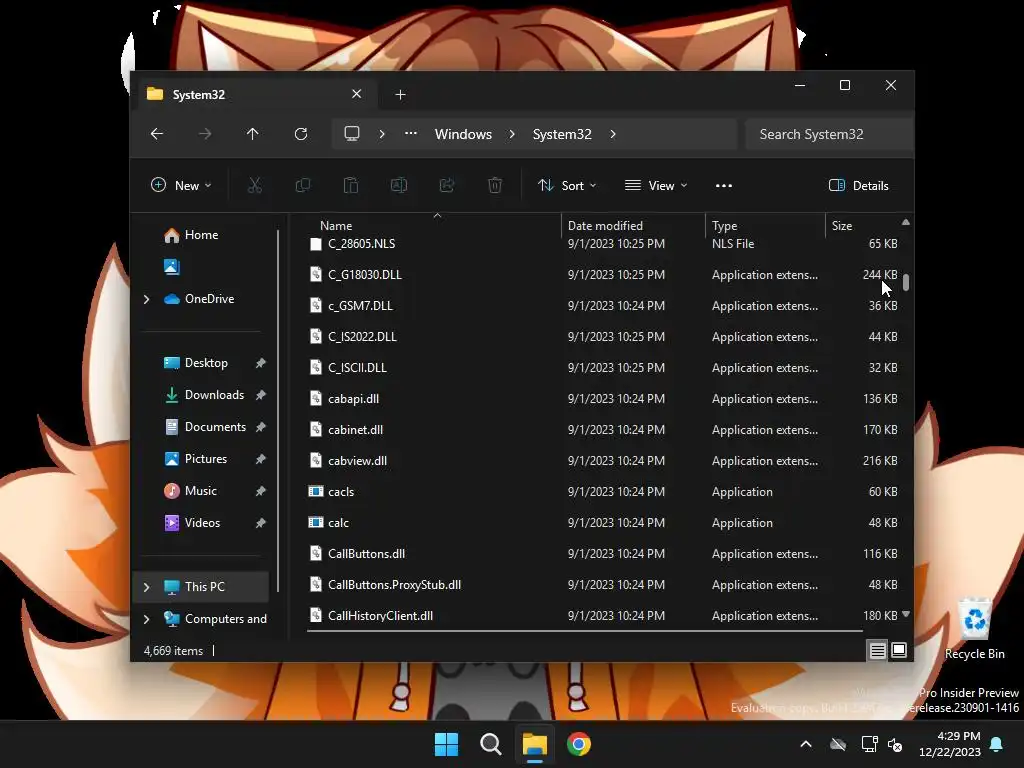
Task: Open the Recycle Bin desktop icon
Action: [x=974, y=630]
